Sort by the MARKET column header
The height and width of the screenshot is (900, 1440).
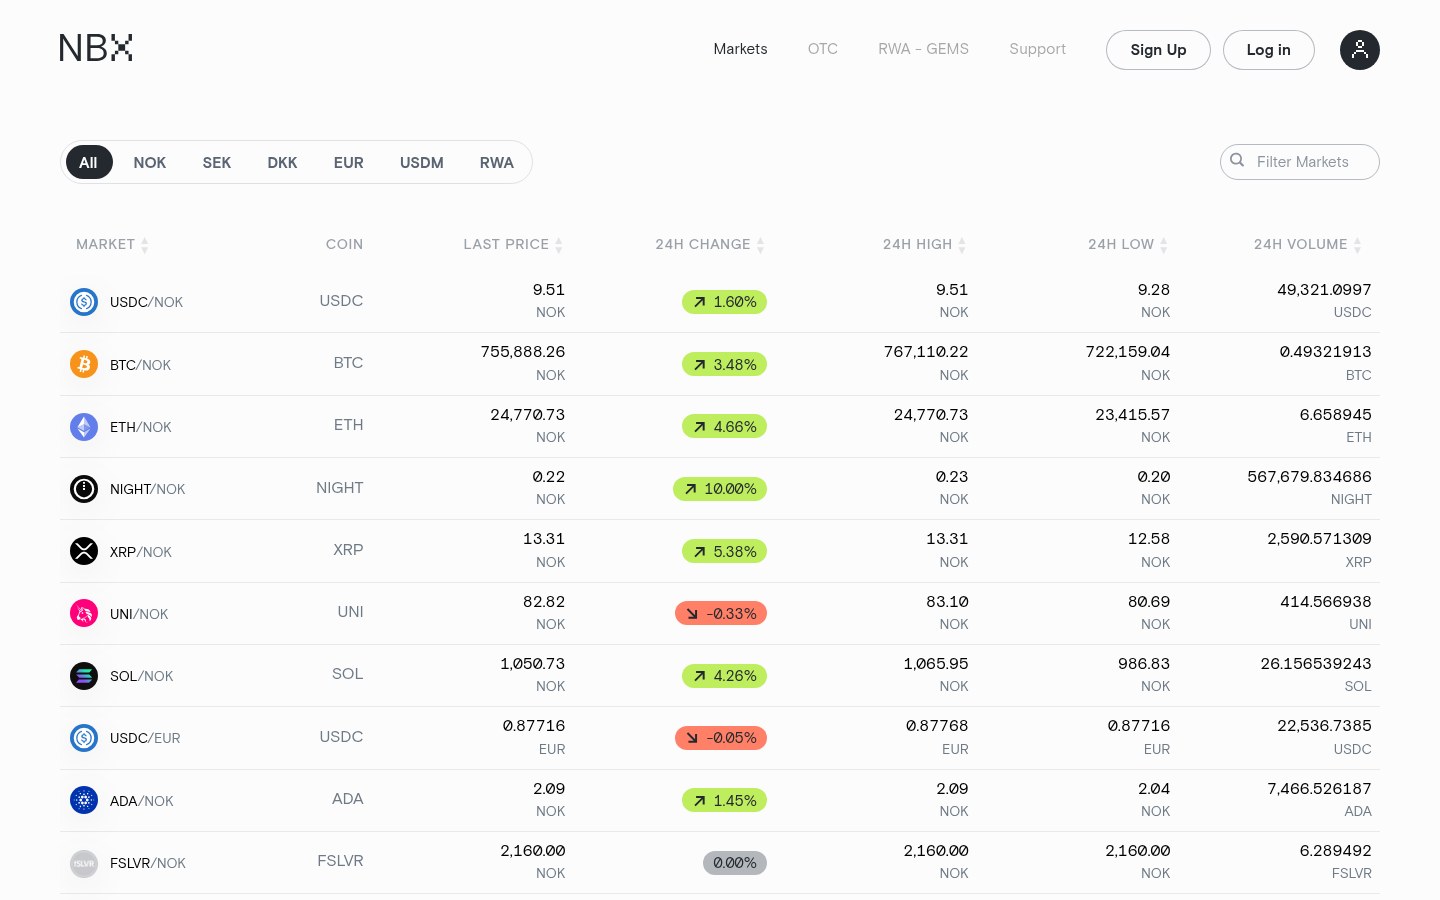[x=112, y=244]
